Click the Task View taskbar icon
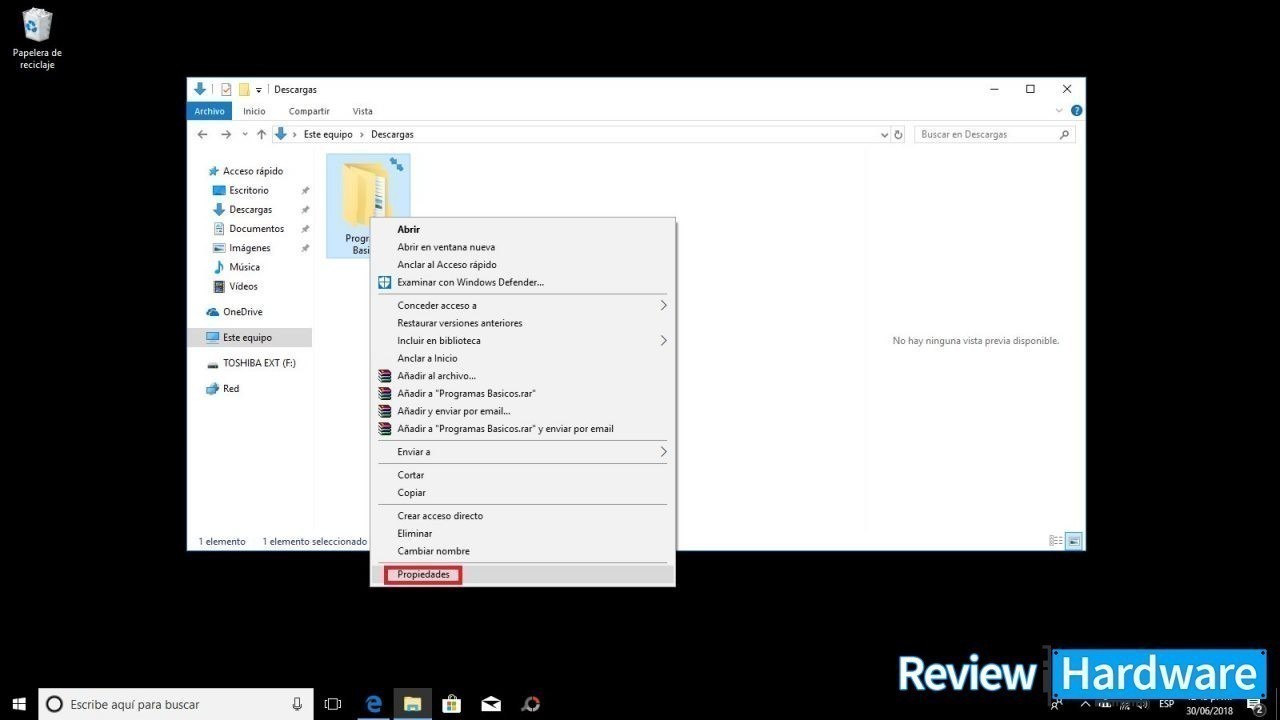The image size is (1280, 720). coord(333,704)
